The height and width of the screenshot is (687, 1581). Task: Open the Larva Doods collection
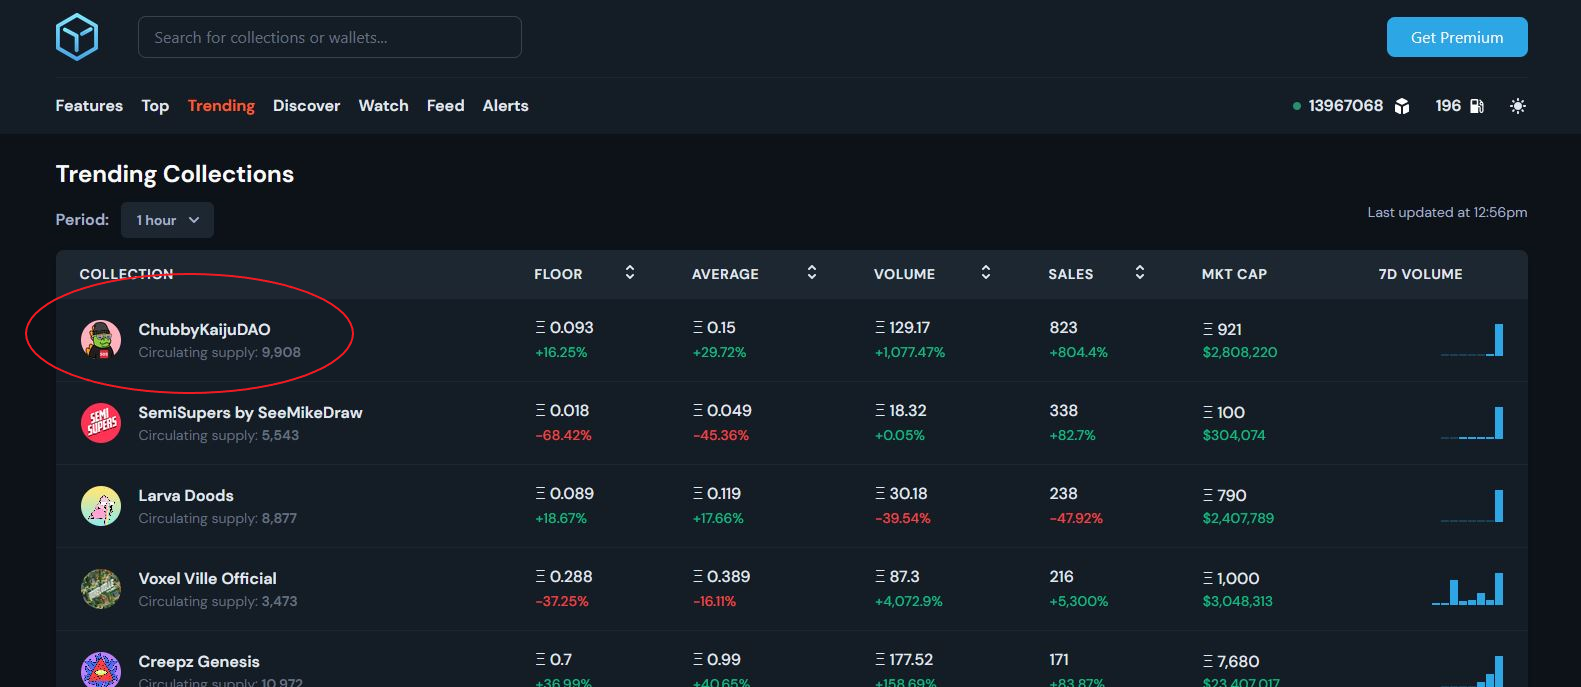click(x=186, y=495)
